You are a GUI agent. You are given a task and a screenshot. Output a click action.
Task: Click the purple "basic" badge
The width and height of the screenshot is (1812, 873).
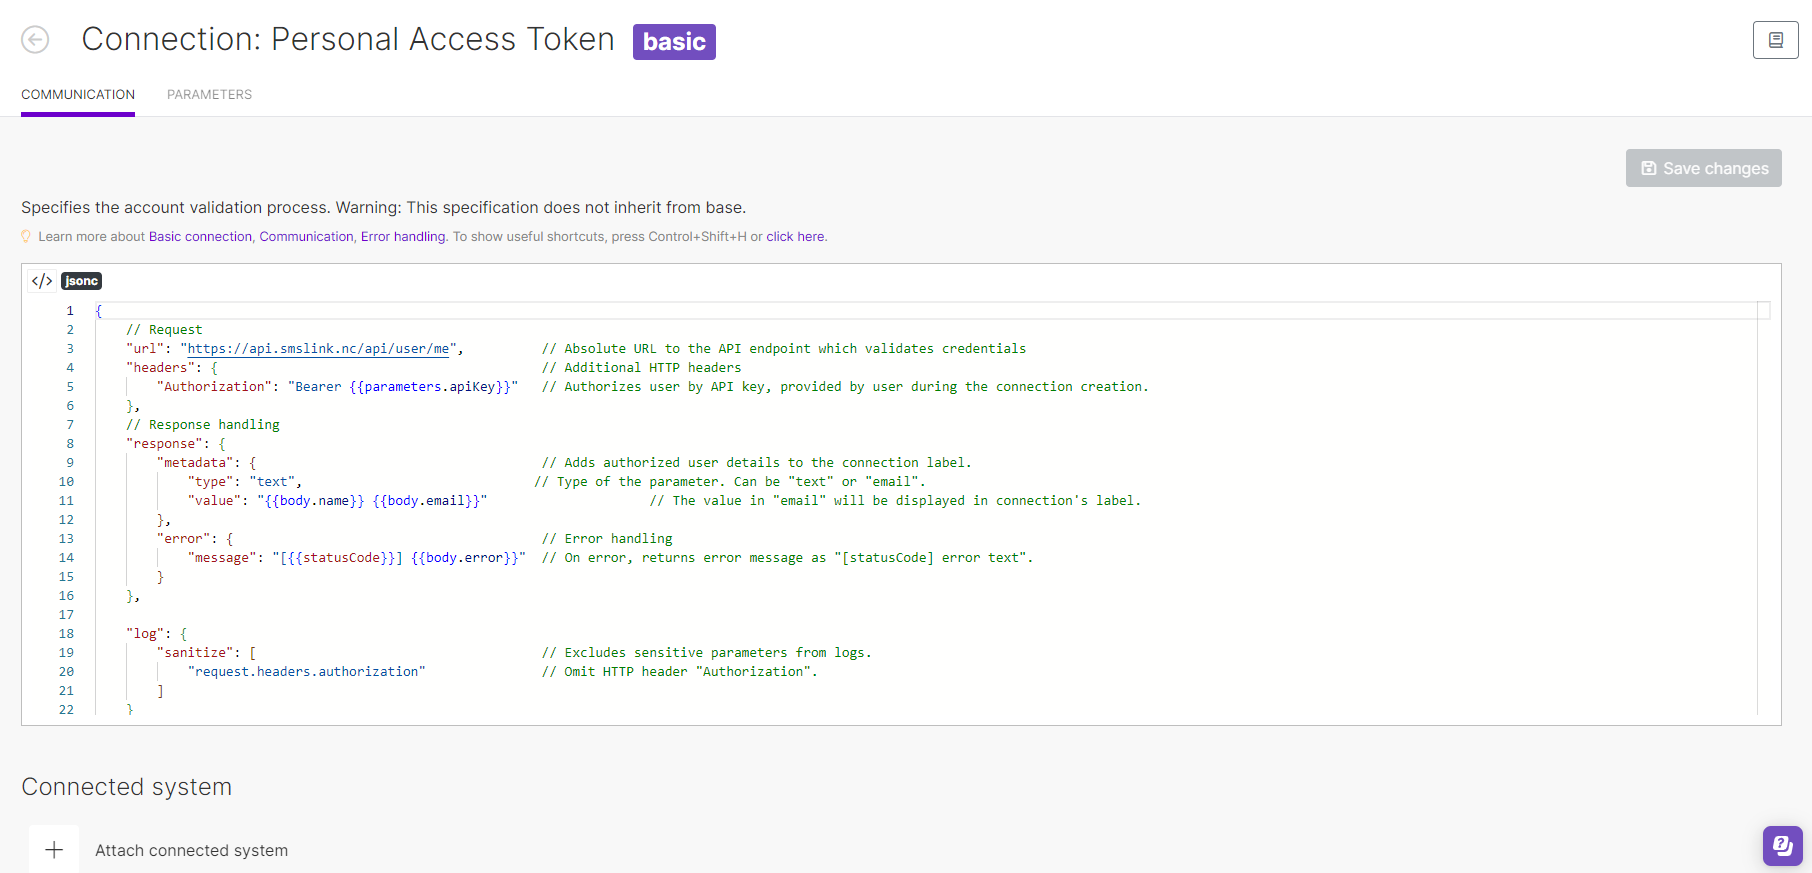[674, 42]
